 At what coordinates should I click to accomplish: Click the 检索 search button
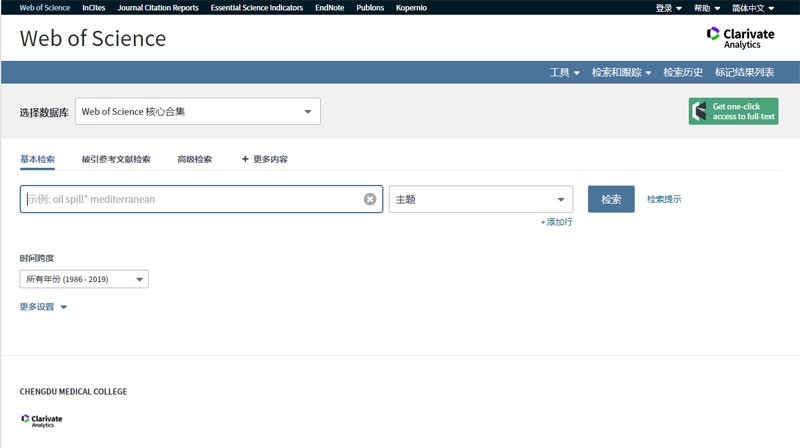(x=611, y=199)
